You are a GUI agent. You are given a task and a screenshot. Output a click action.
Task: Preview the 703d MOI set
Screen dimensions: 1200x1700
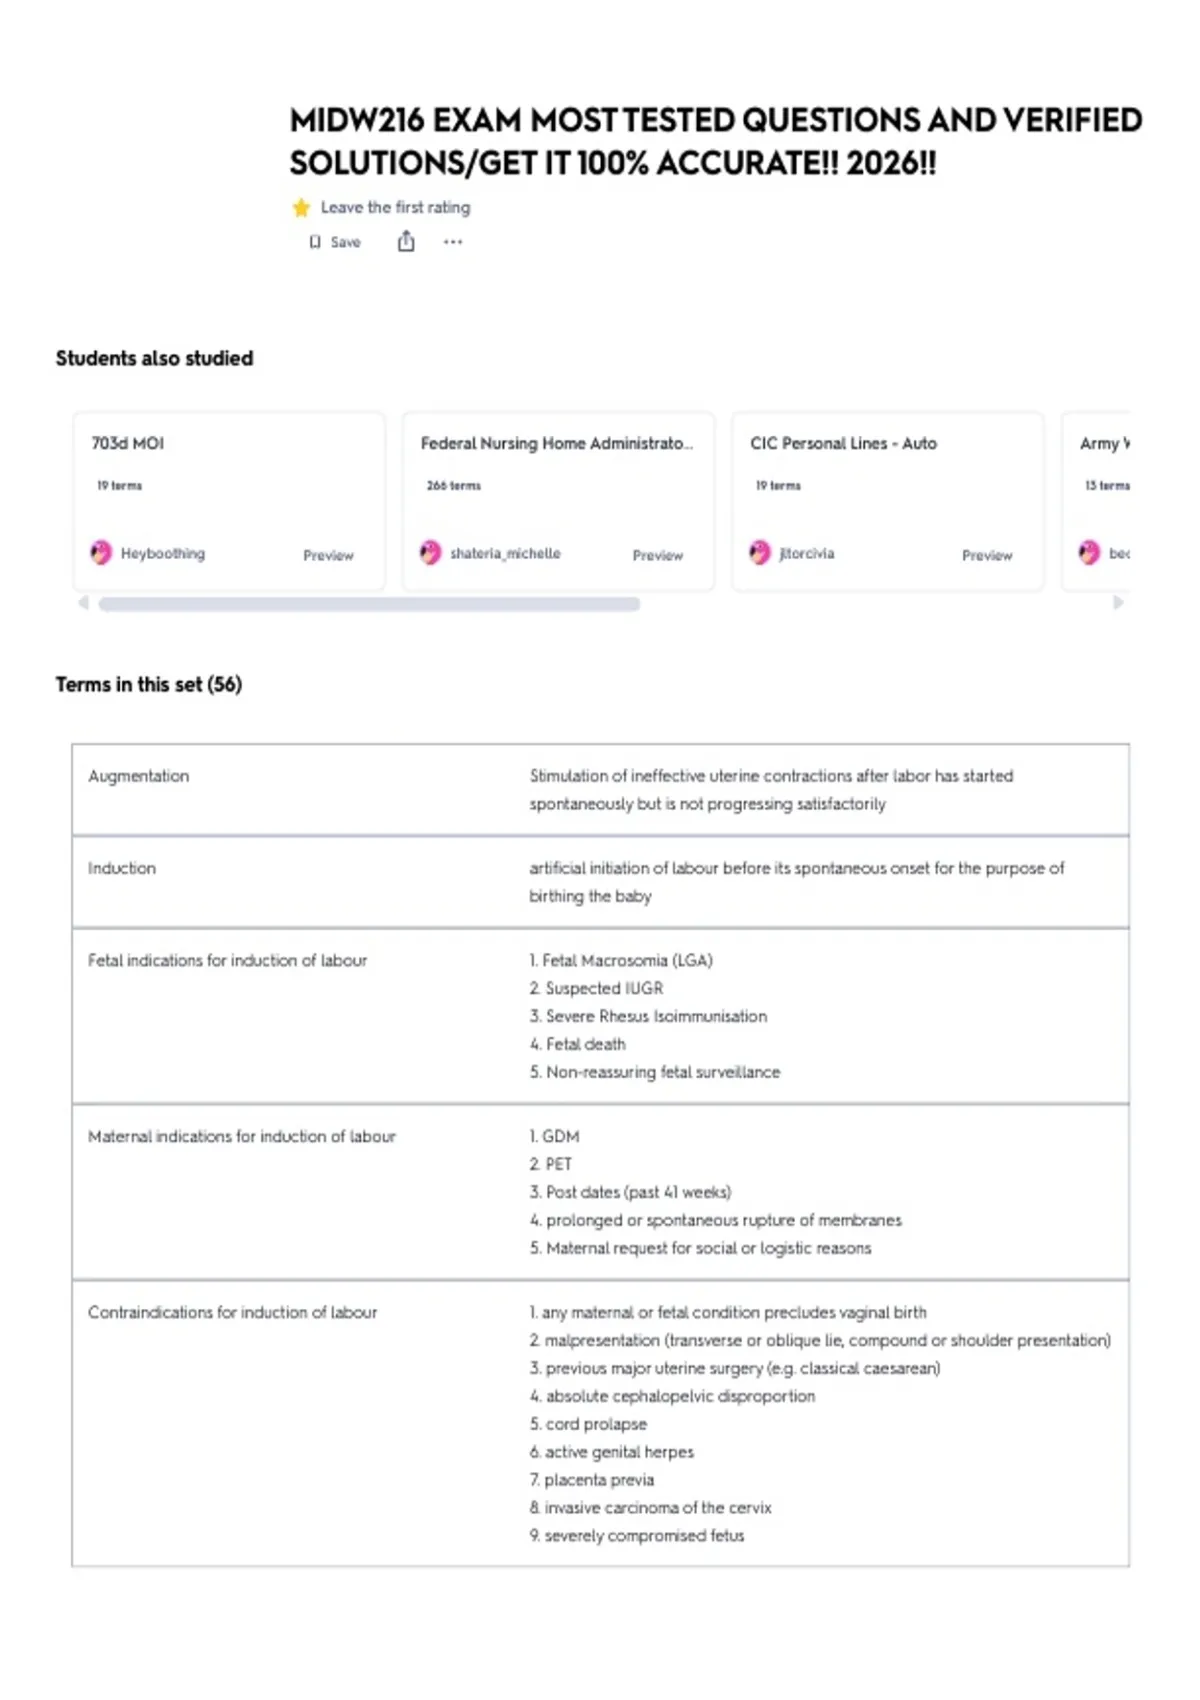[x=328, y=555]
